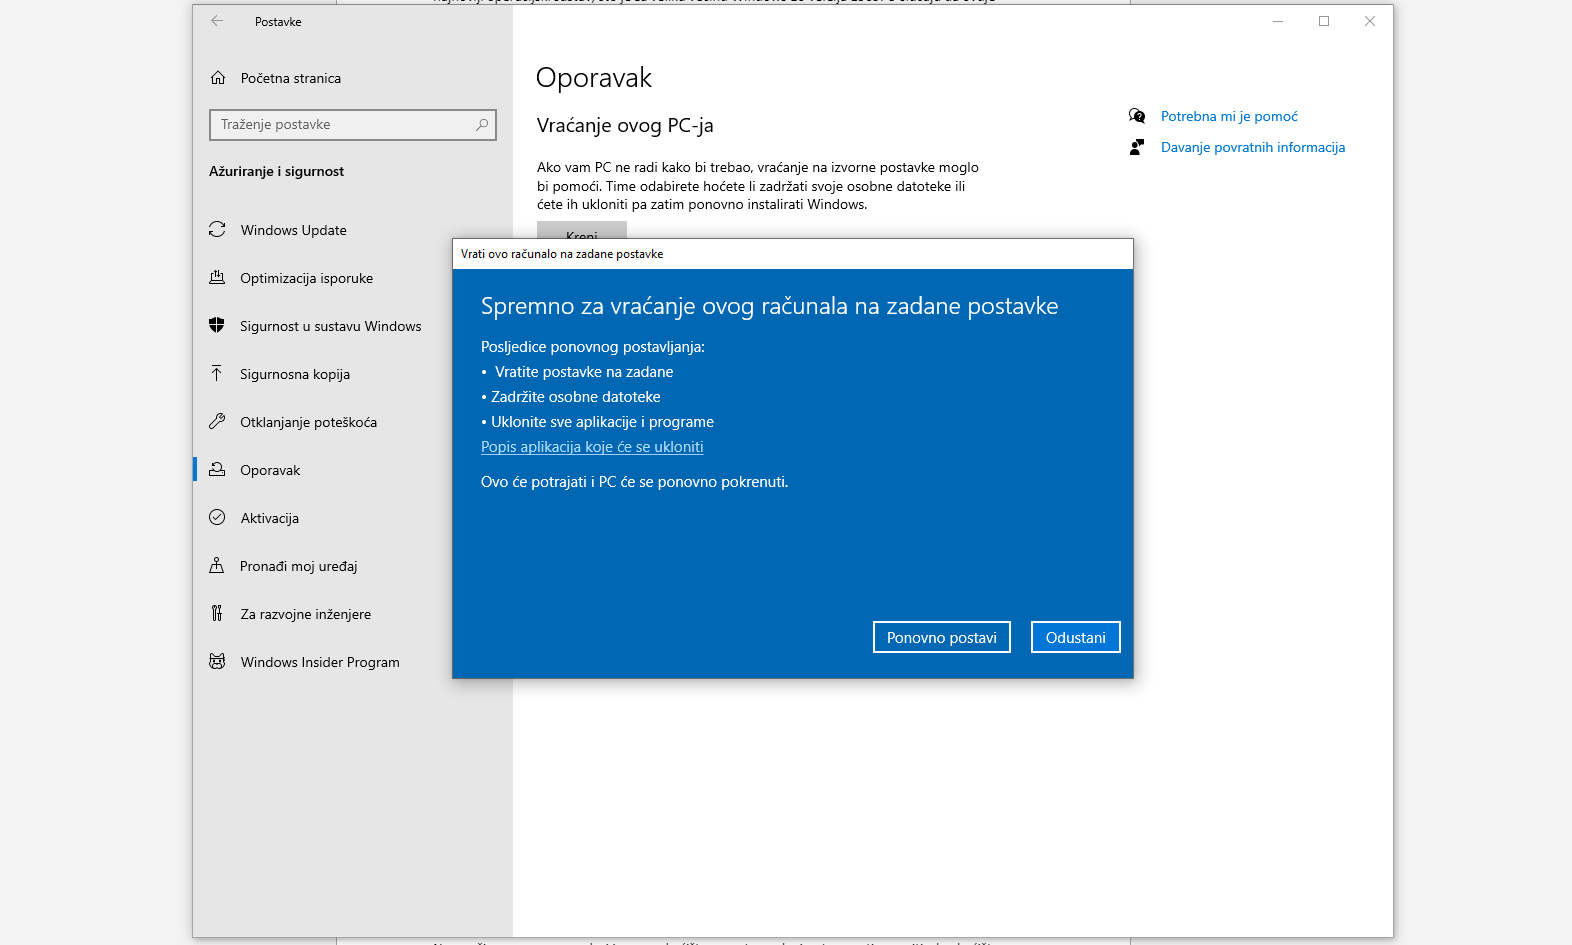
Task: Click the Pronađi moj uređaj icon
Action: click(x=217, y=565)
